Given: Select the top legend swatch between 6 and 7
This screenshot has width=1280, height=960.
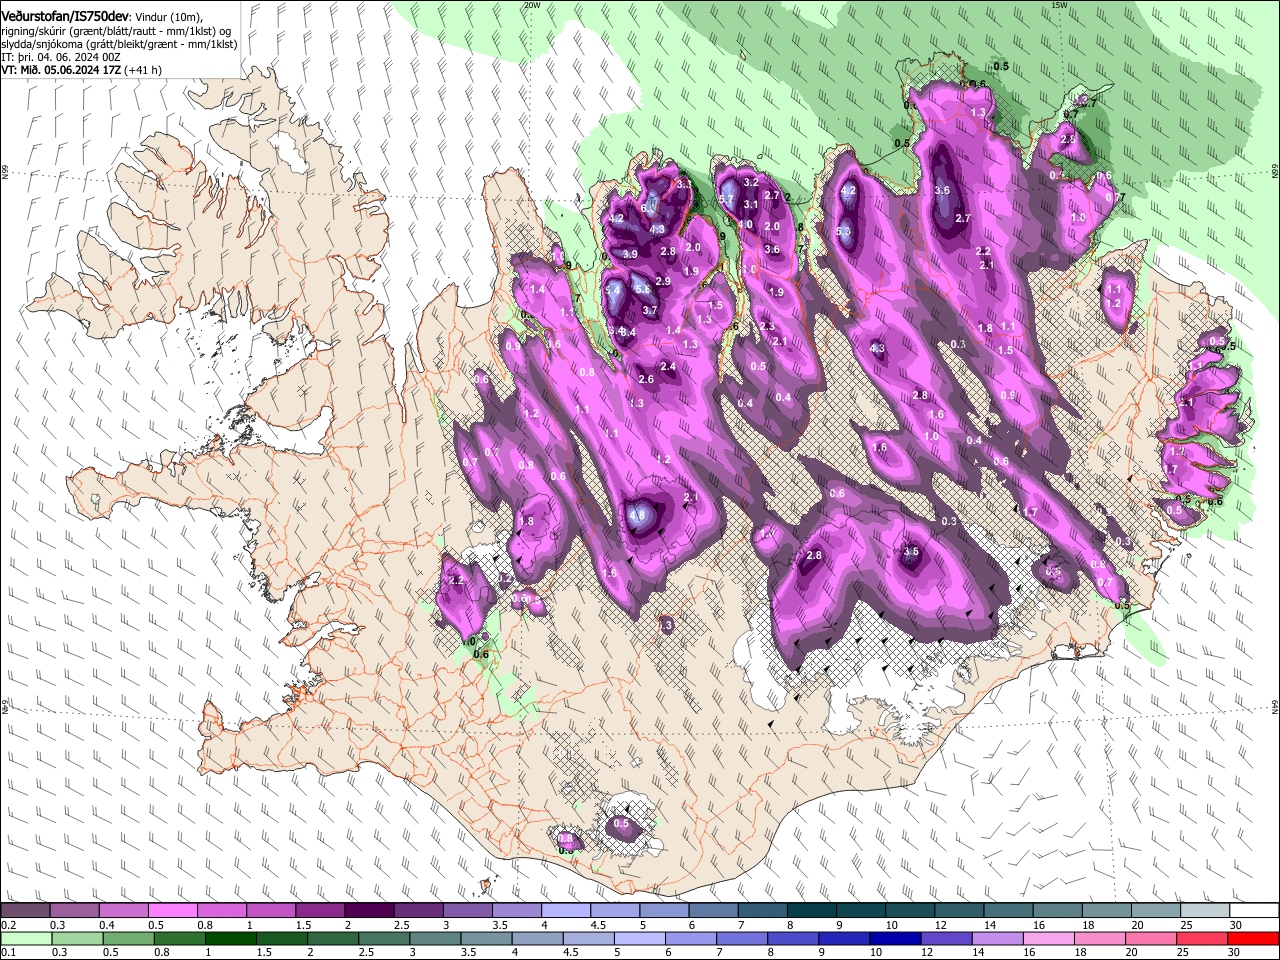Looking at the screenshot, I should point(711,911).
